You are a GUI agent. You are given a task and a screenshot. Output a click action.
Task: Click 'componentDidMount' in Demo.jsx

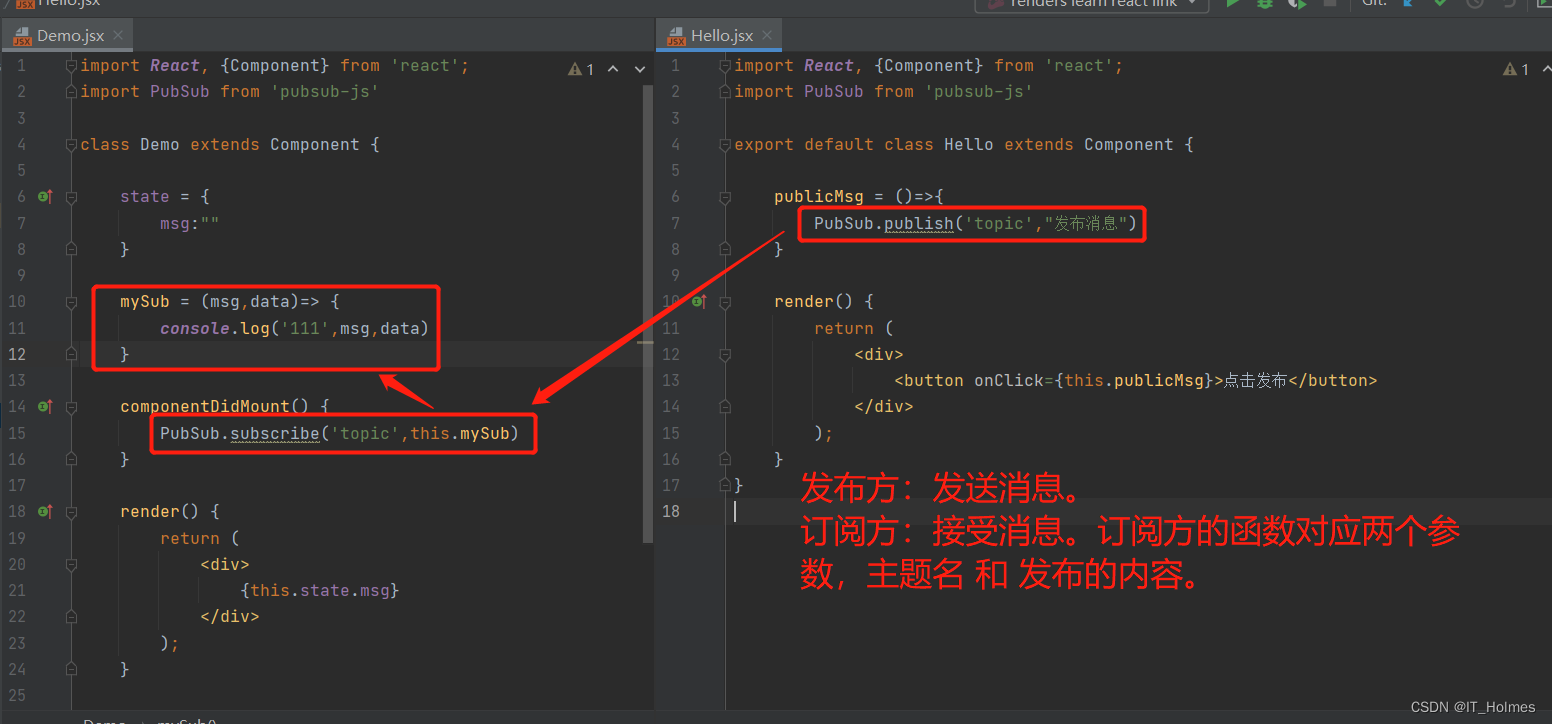(x=205, y=407)
